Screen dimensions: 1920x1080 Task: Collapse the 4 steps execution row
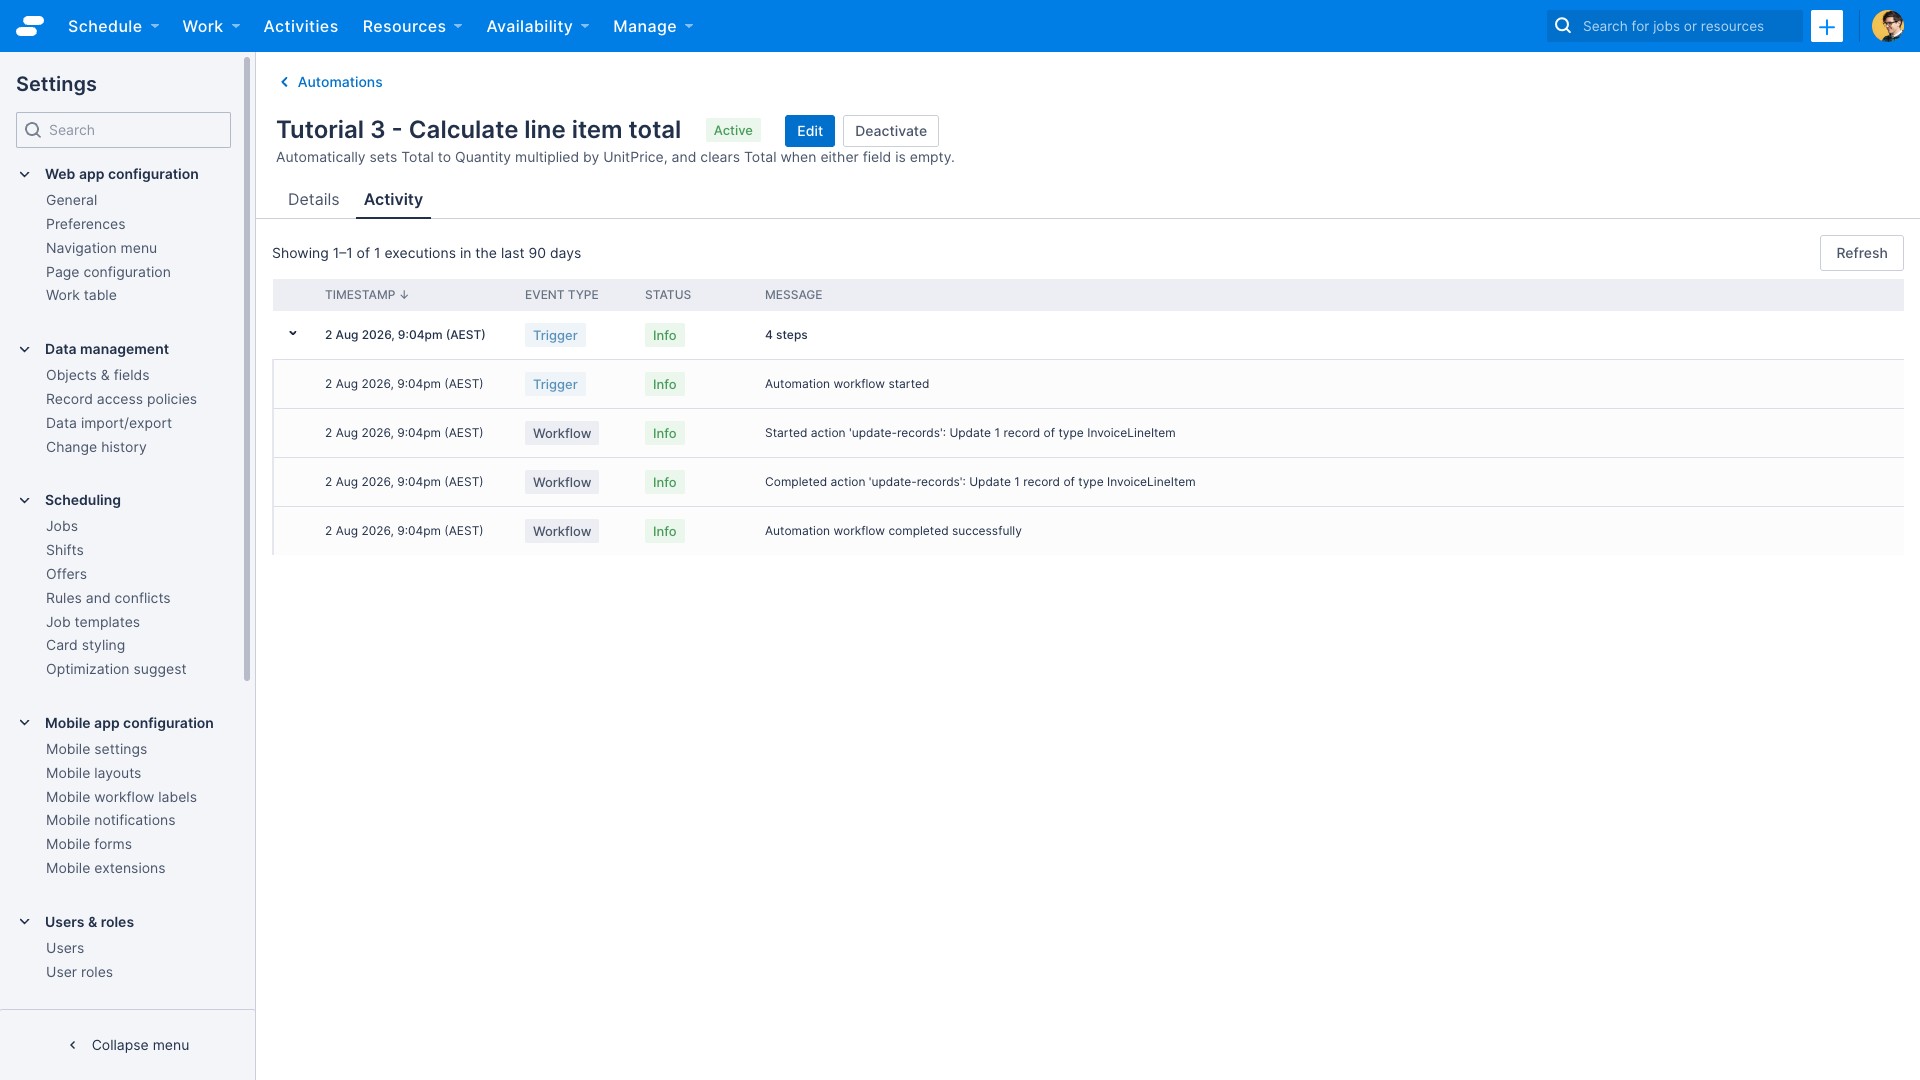click(x=293, y=334)
